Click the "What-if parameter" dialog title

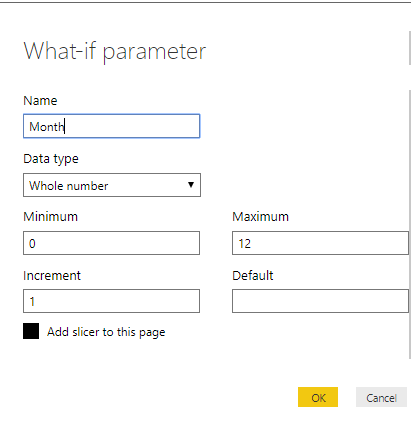(115, 51)
